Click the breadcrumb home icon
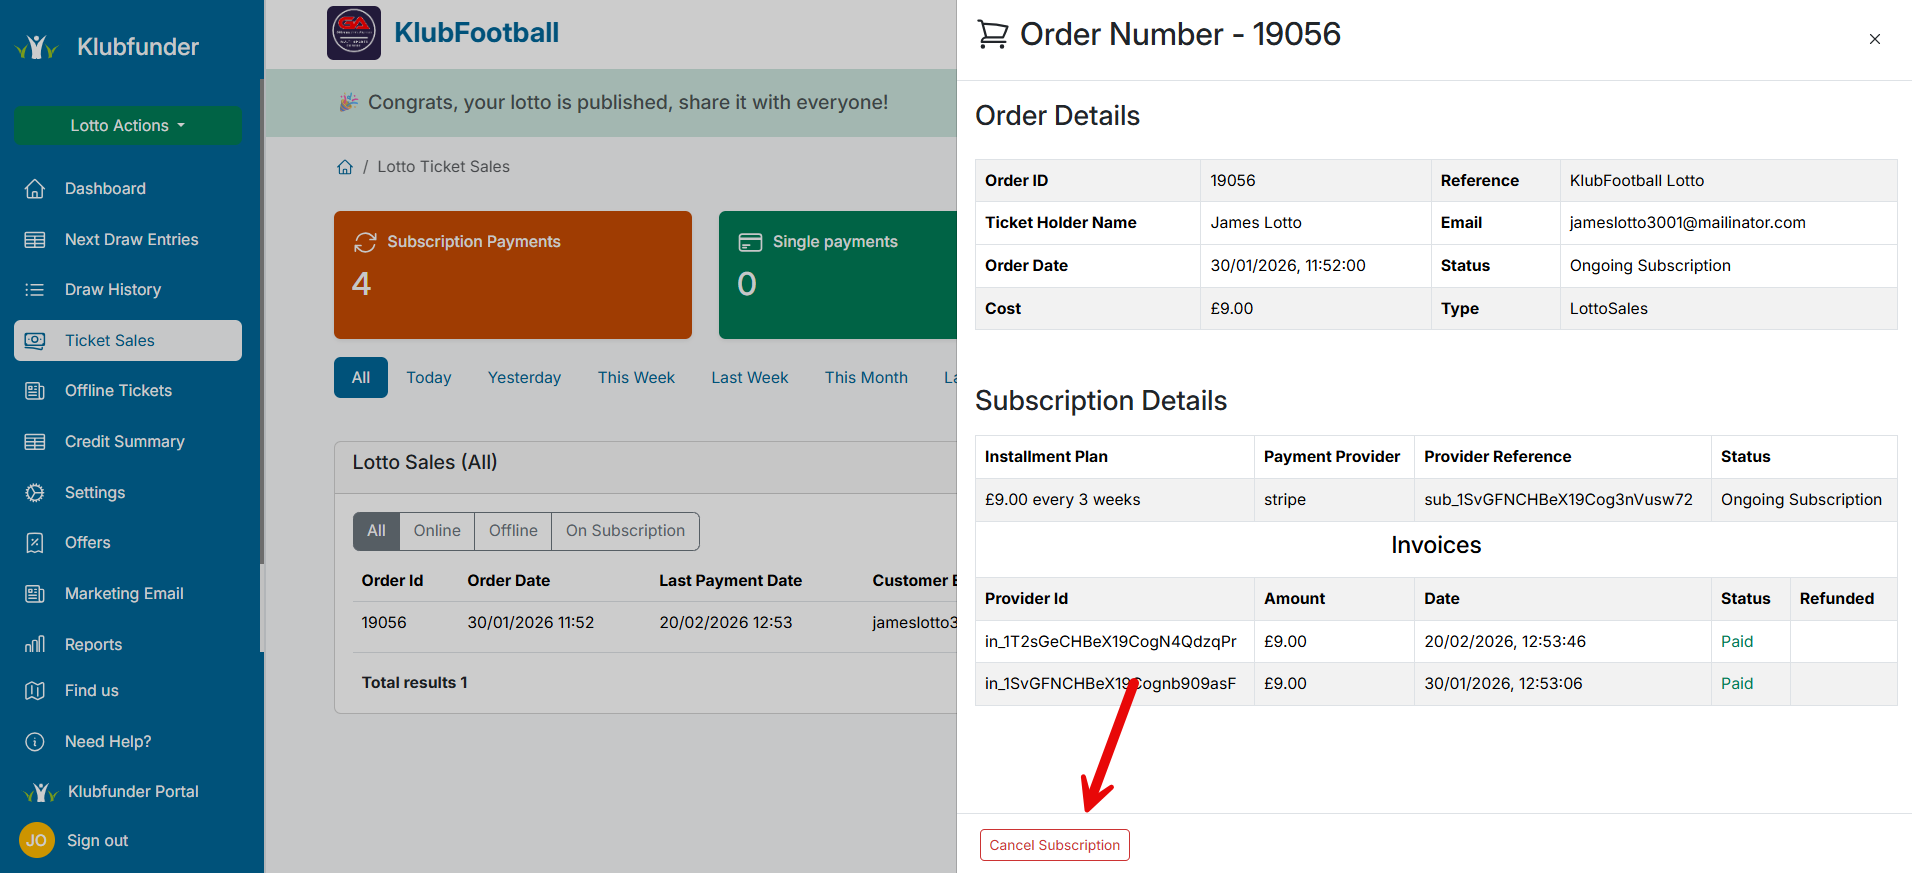 [345, 167]
